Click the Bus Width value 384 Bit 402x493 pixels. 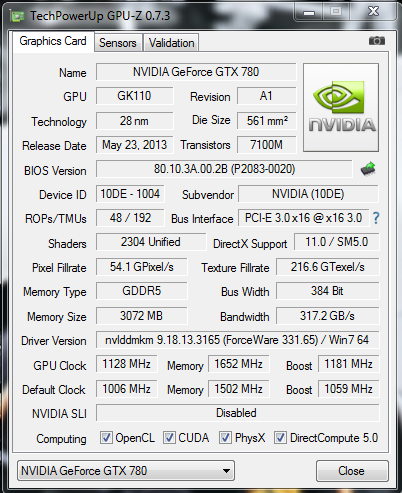[x=328, y=291]
